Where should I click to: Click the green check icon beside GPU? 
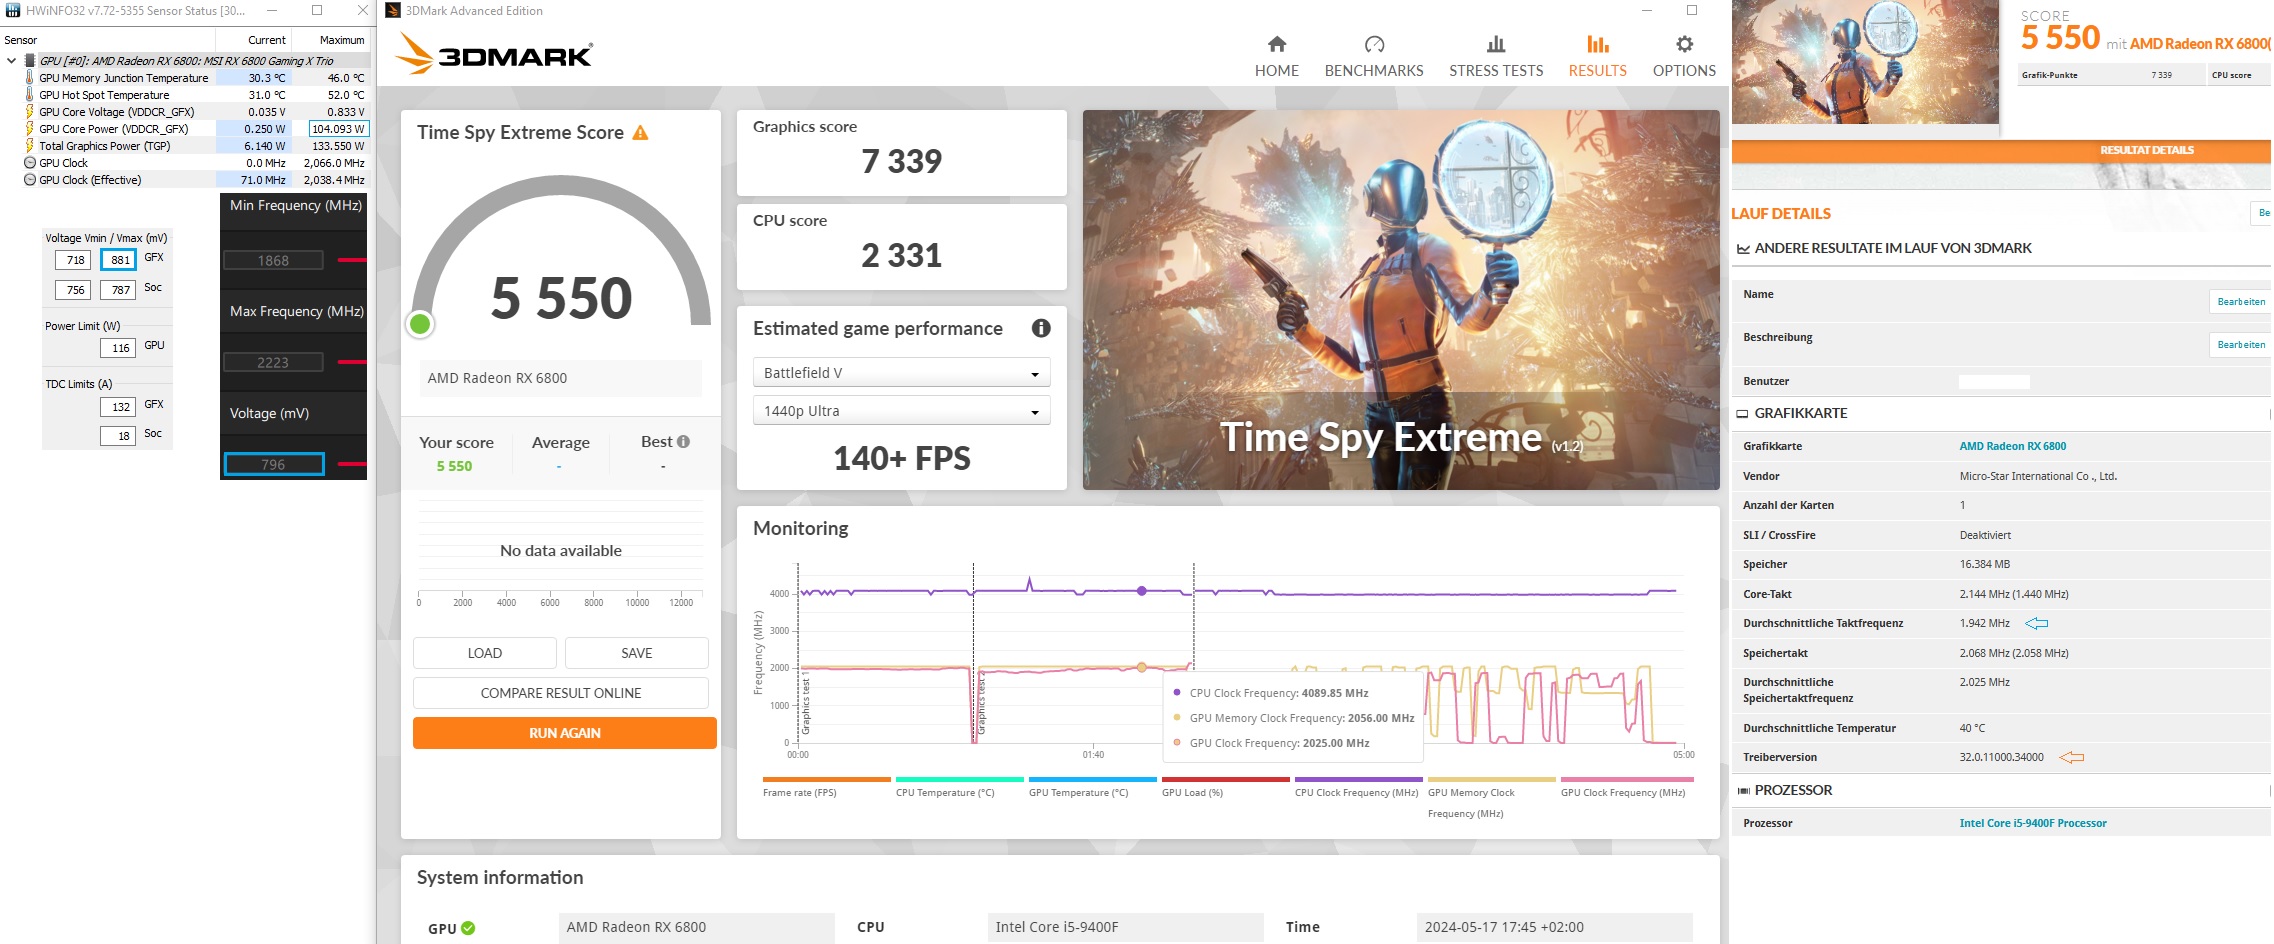point(468,928)
